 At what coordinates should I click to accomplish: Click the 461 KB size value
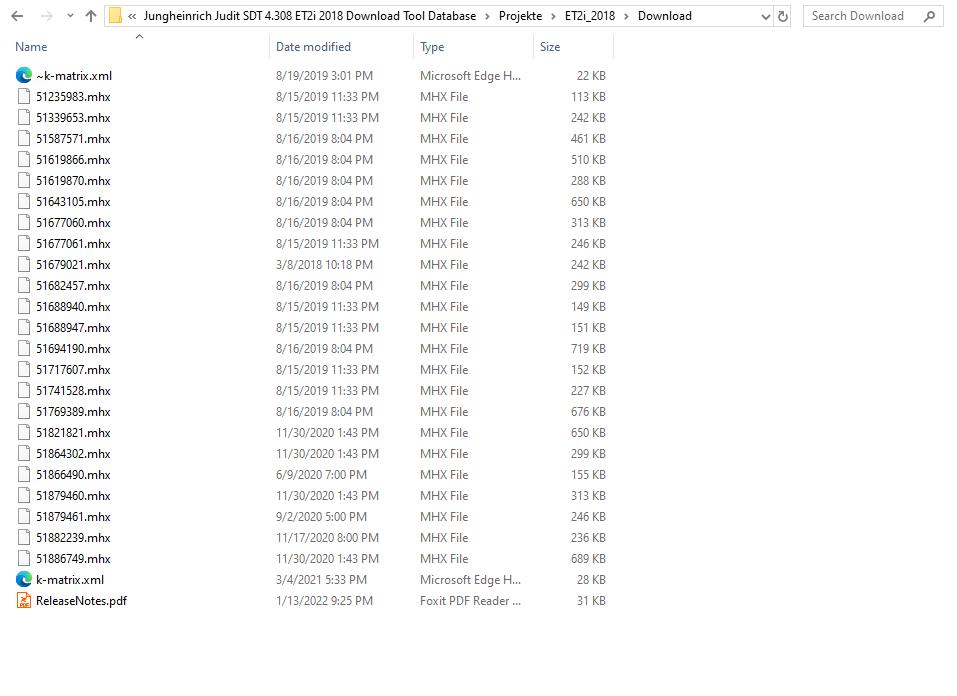click(588, 139)
